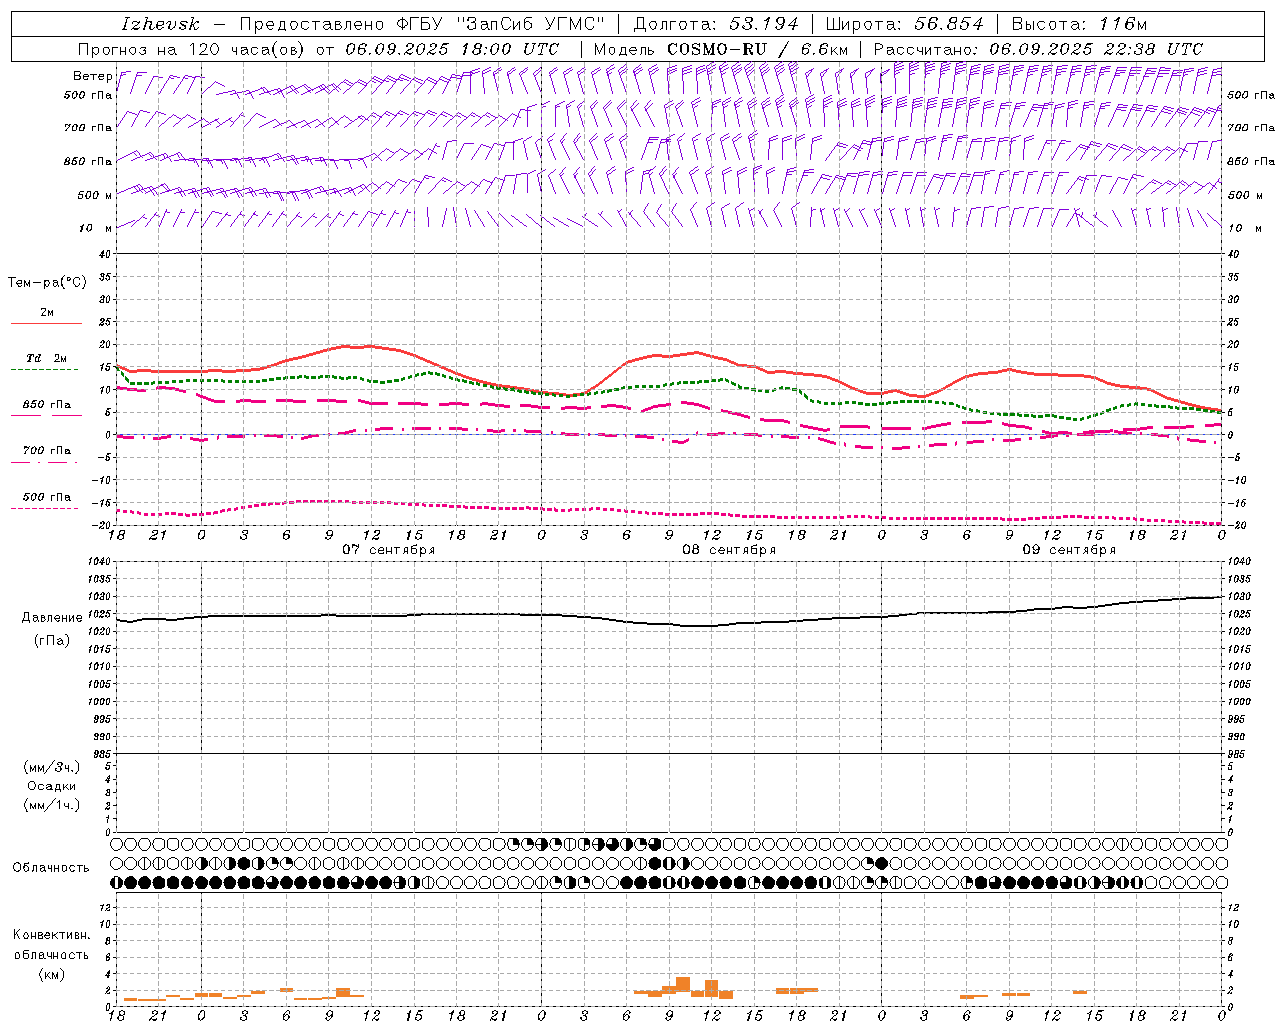
Task: Click the tallest orange convective bar on 08 сентября
Action: pyautogui.click(x=683, y=984)
